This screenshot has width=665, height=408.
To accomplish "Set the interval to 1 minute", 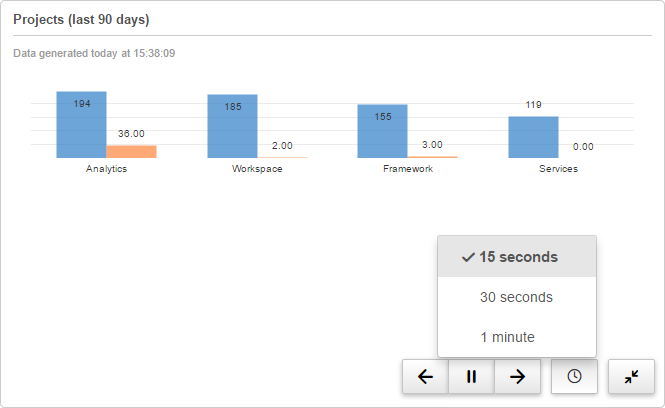I will point(517,337).
